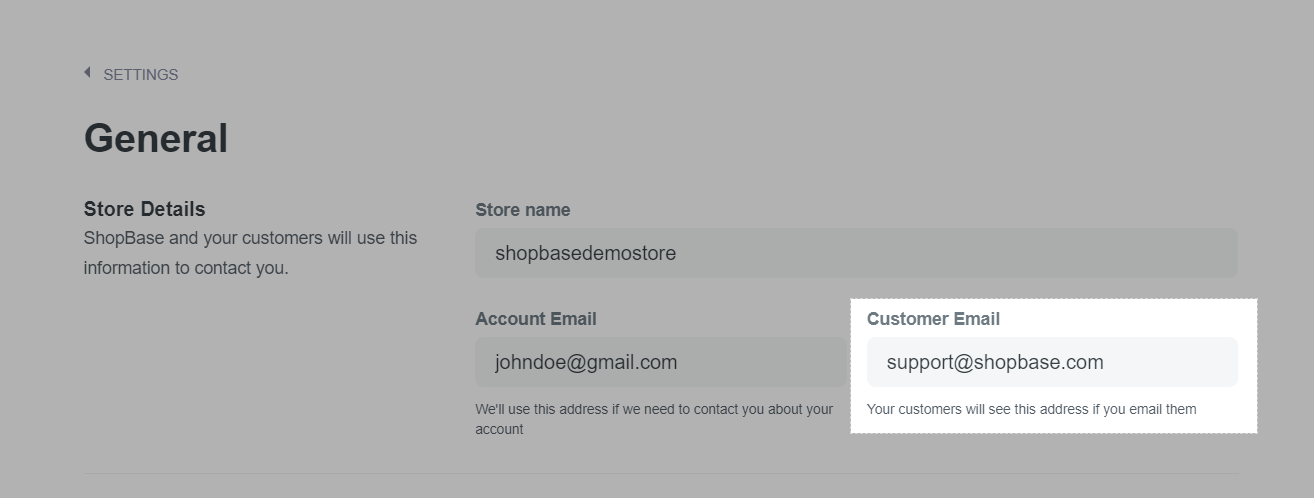Click the Account Email field label

(535, 319)
